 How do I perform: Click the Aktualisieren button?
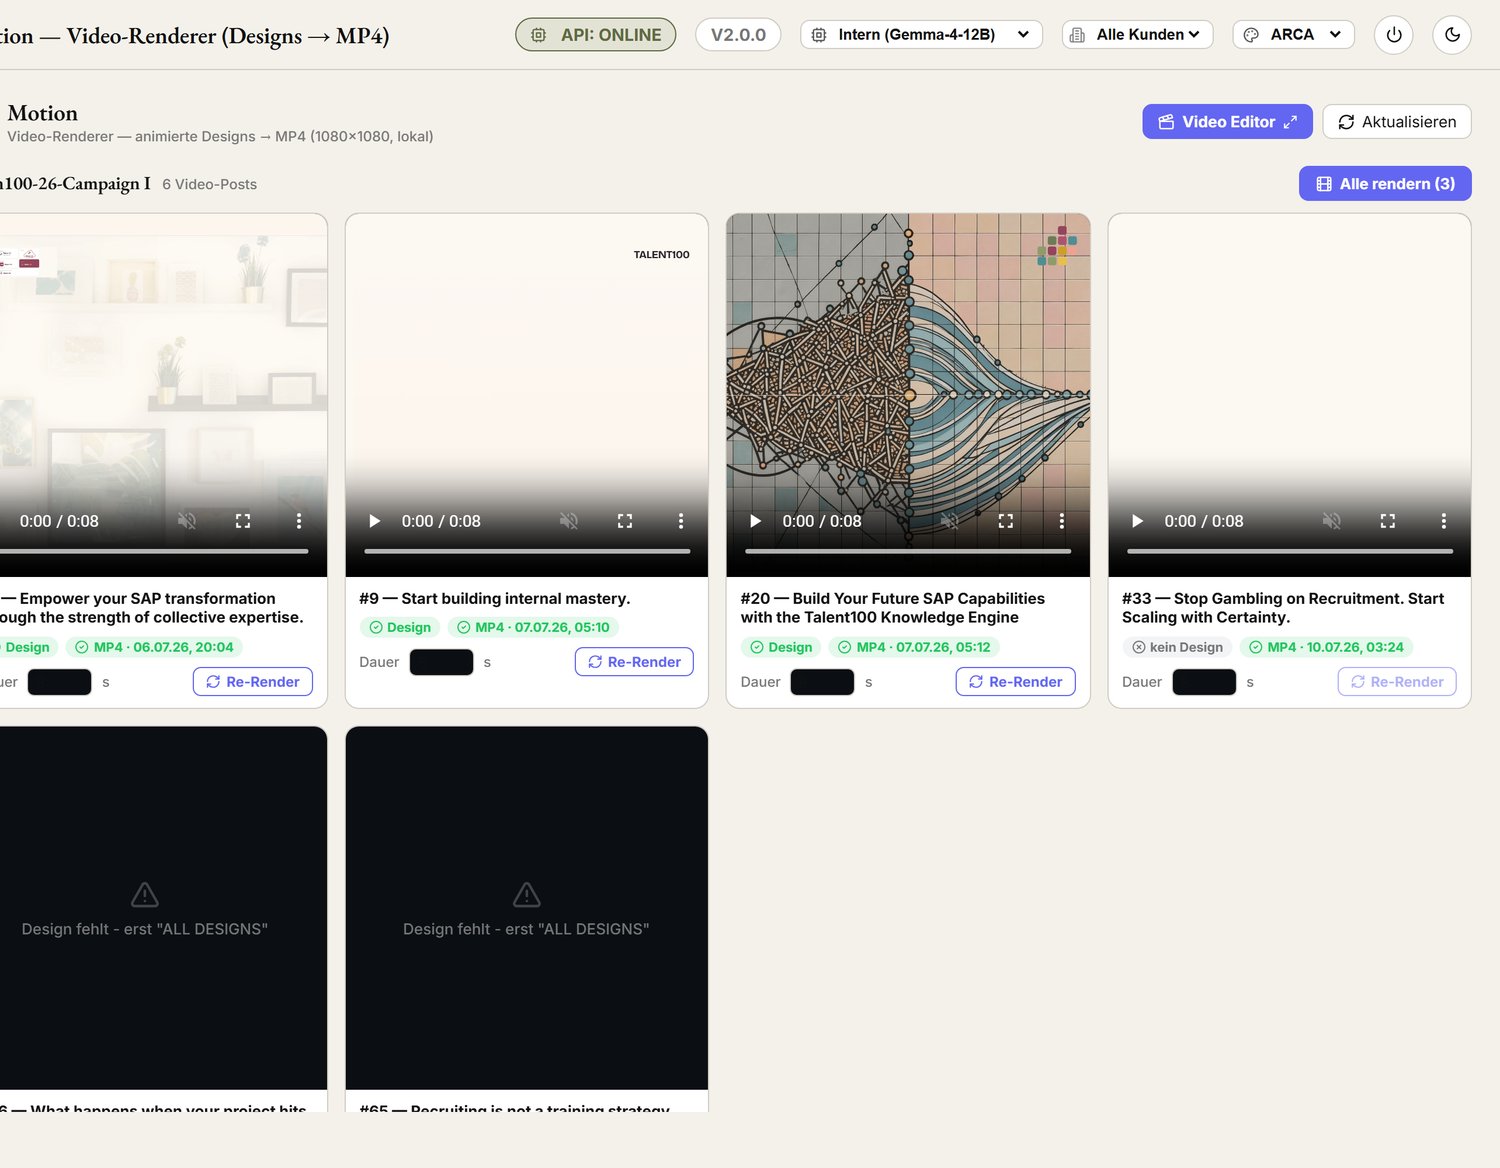coord(1397,122)
